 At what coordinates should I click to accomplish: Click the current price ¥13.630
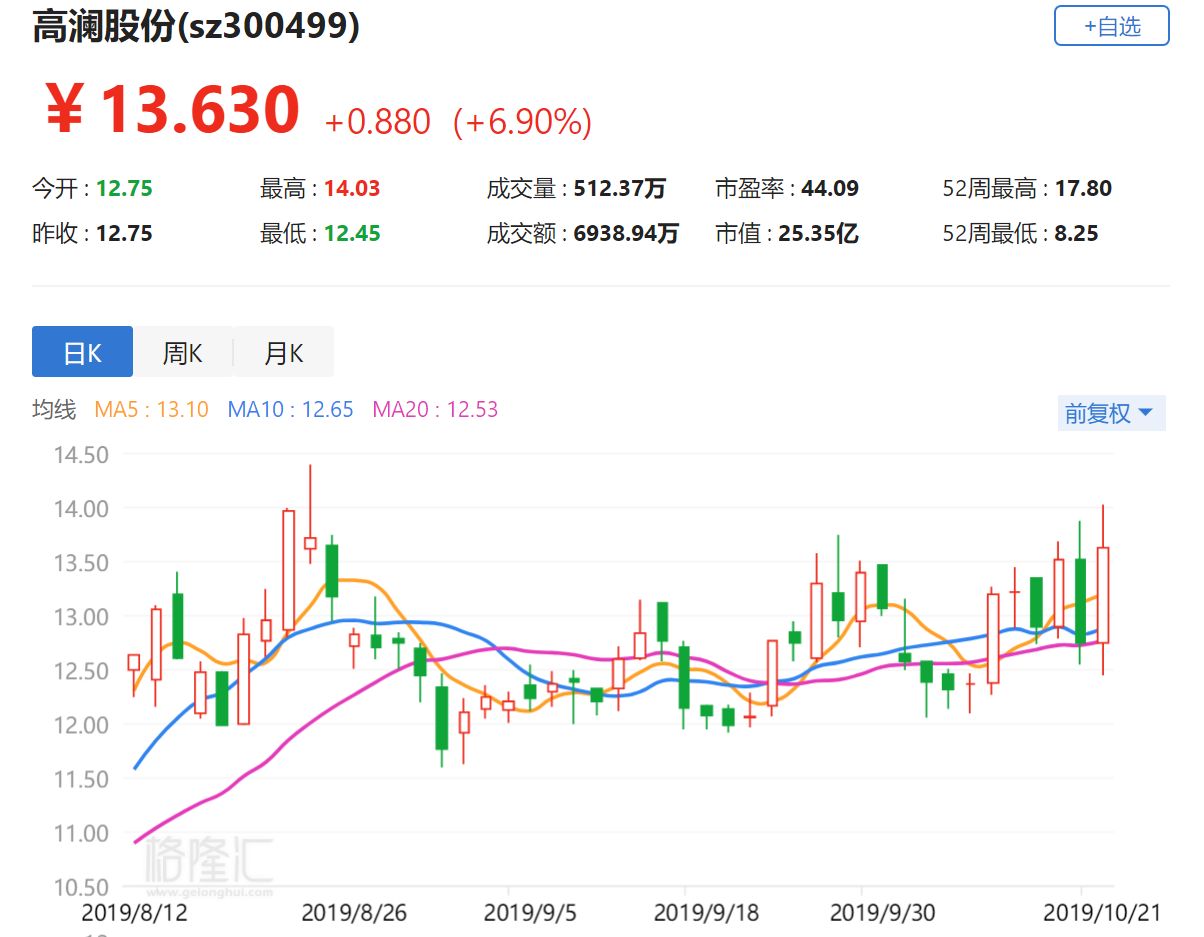coord(172,109)
